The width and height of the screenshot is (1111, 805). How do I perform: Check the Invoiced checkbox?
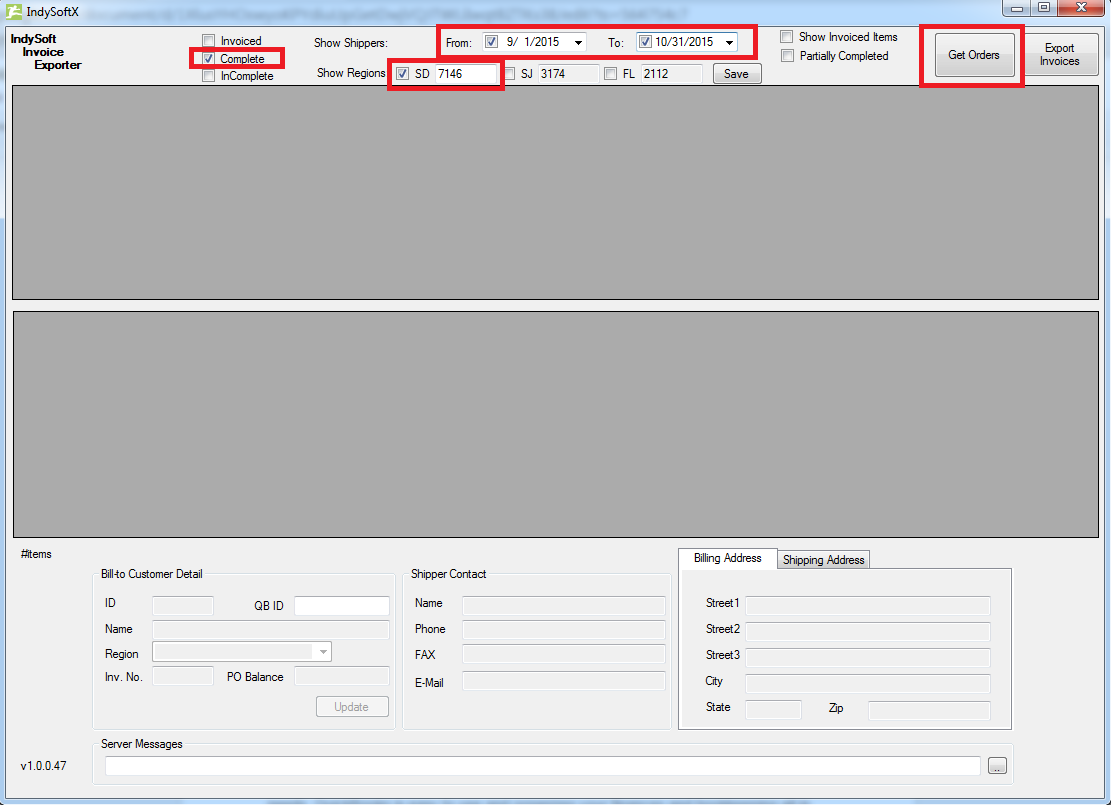click(x=209, y=41)
